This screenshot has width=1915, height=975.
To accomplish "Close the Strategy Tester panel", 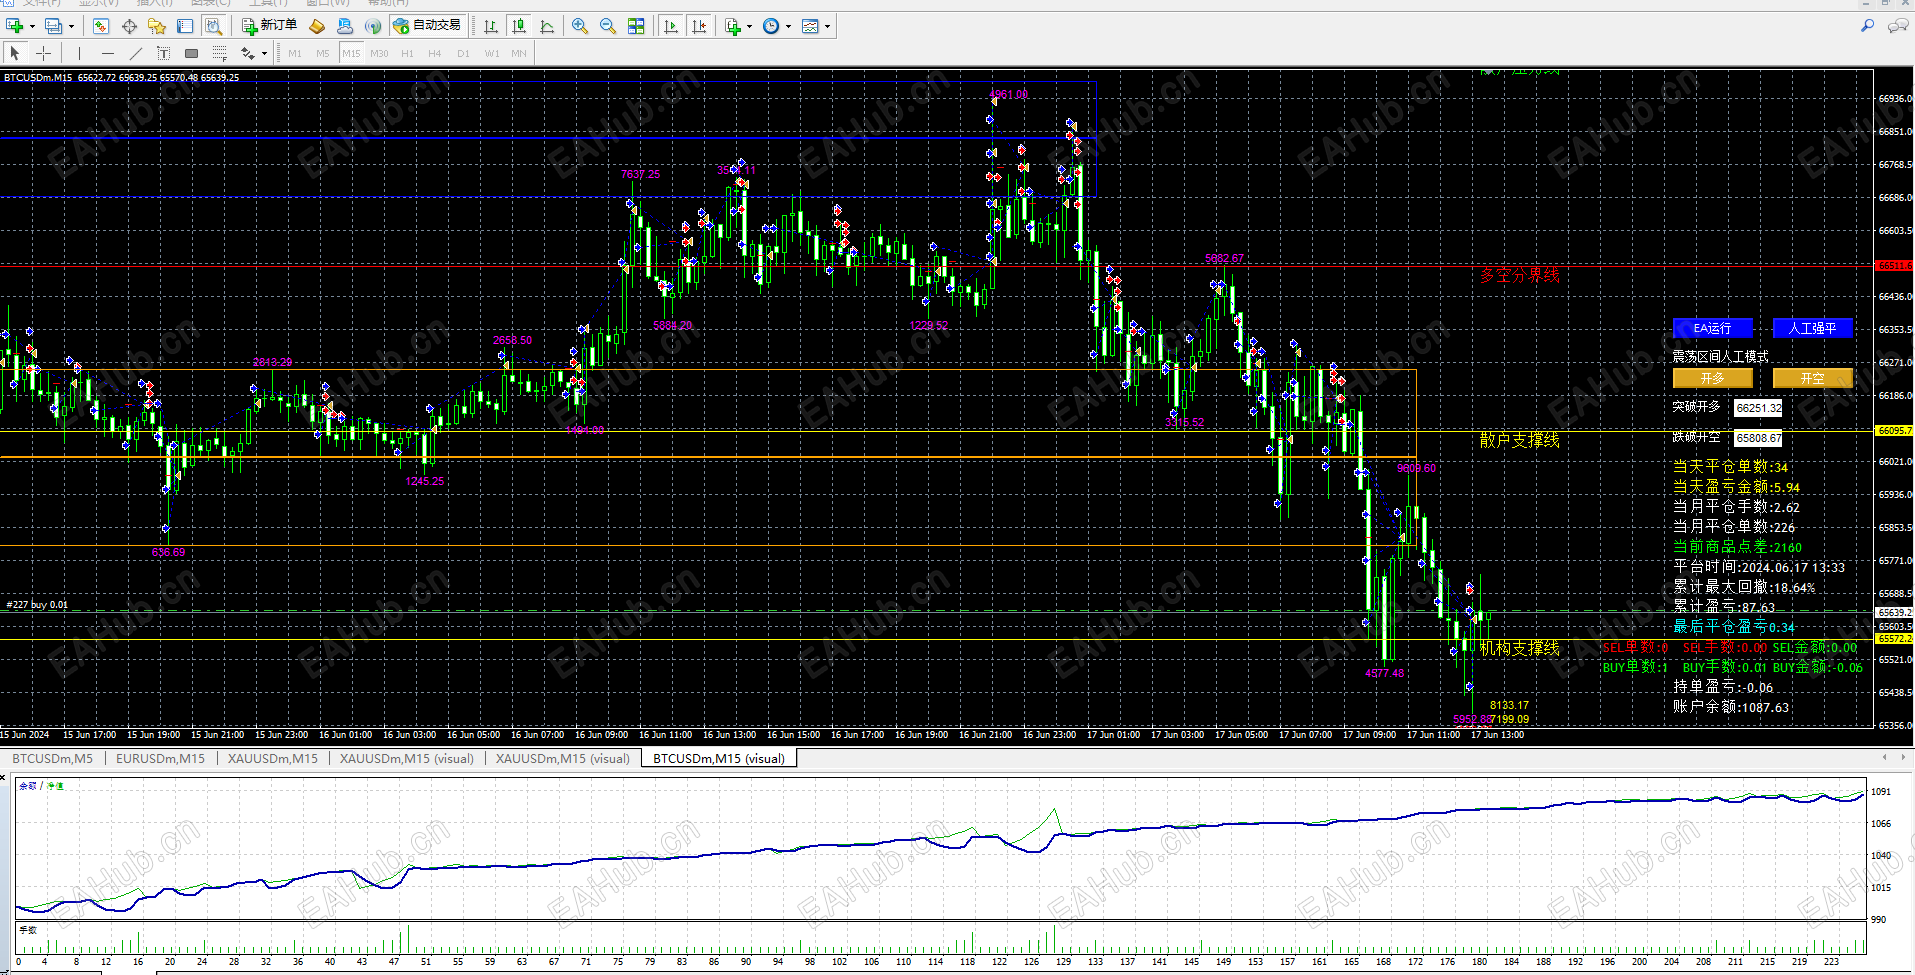I will [x=4, y=778].
